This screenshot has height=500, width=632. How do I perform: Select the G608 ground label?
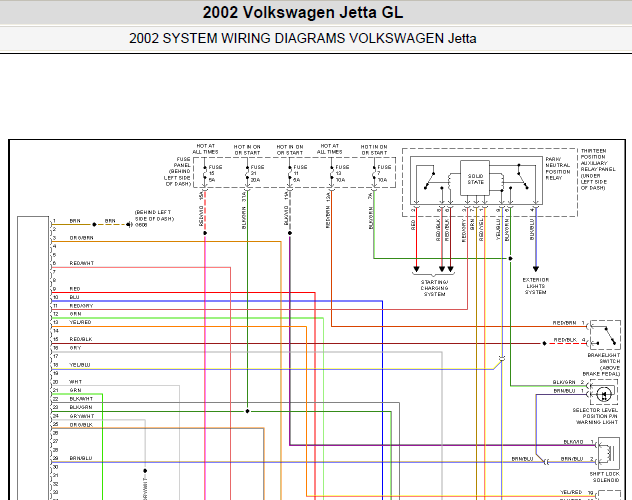[x=141, y=225]
